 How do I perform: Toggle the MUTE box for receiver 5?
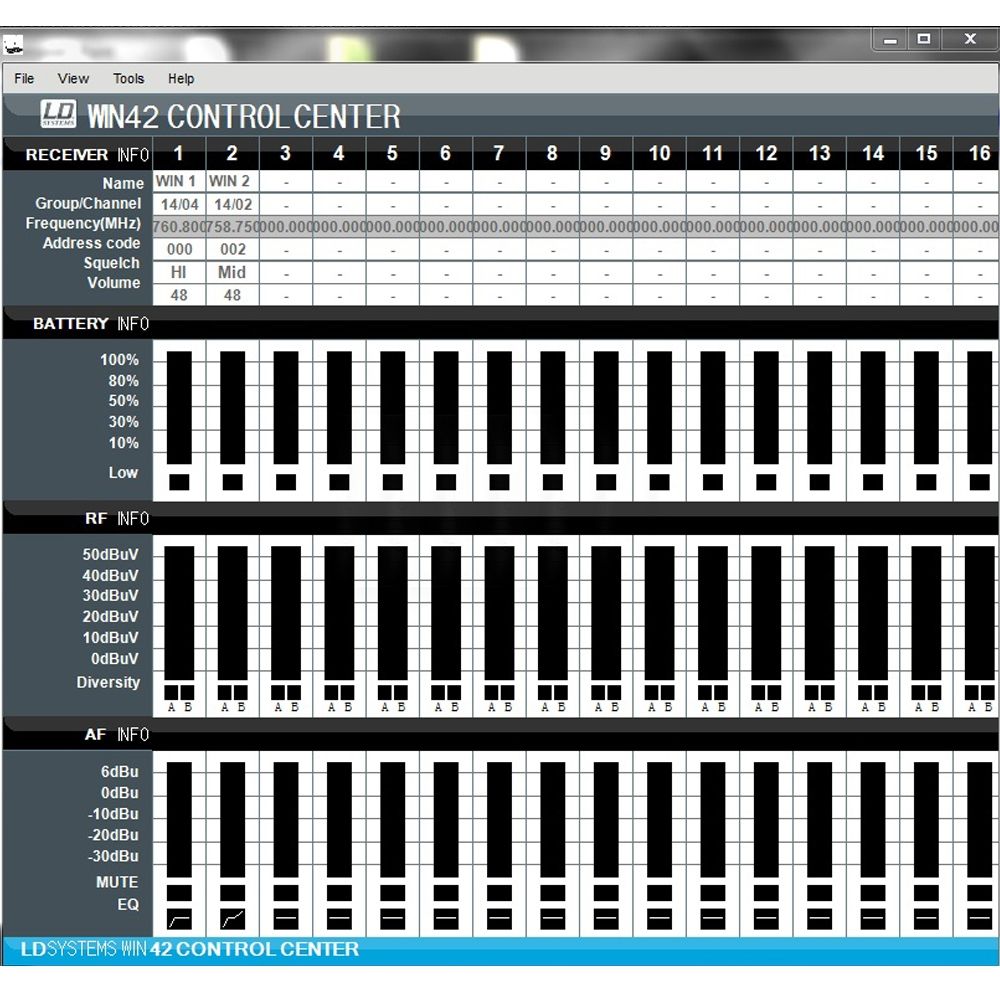pos(392,892)
